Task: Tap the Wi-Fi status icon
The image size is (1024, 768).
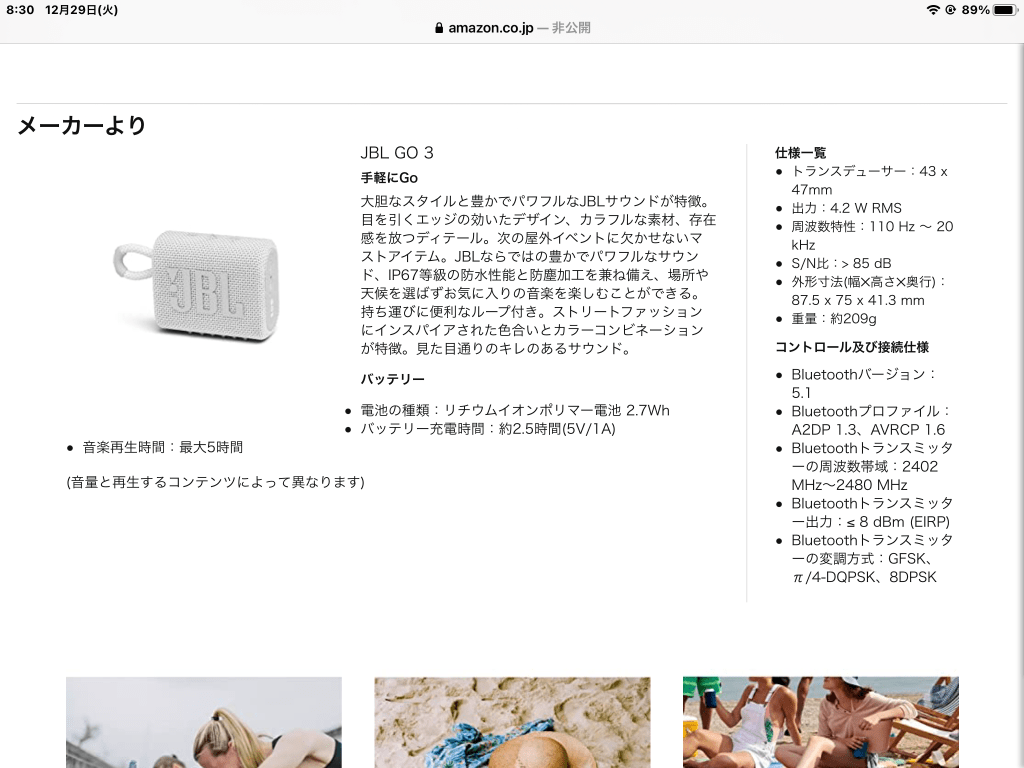Action: (933, 10)
